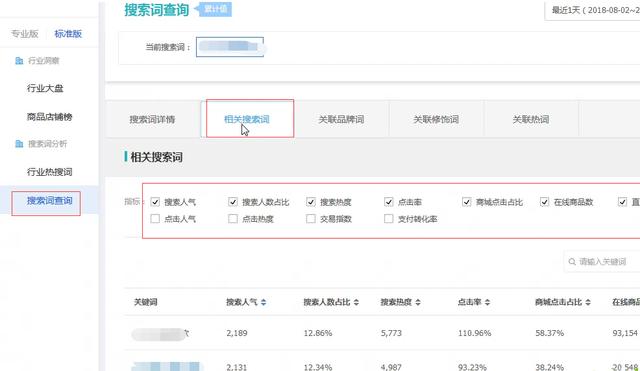The width and height of the screenshot is (640, 371).
Task: Click the 相关搜索词 section heading
Action: pos(156,157)
